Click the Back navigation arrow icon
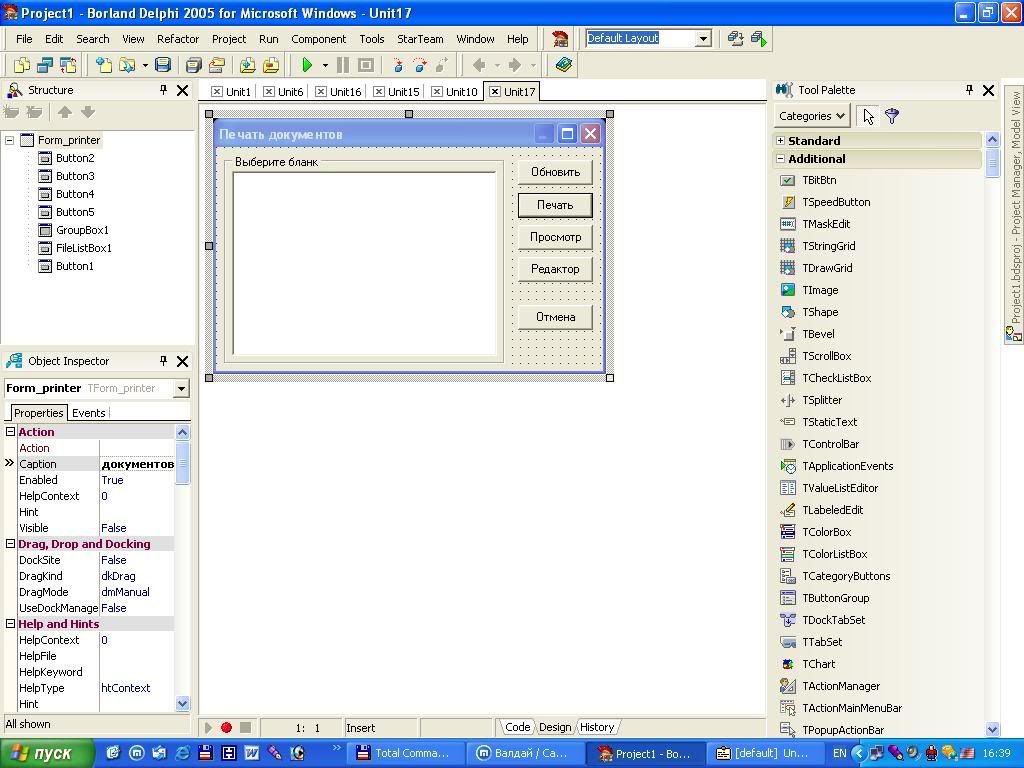This screenshot has height=768, width=1024. pos(479,65)
